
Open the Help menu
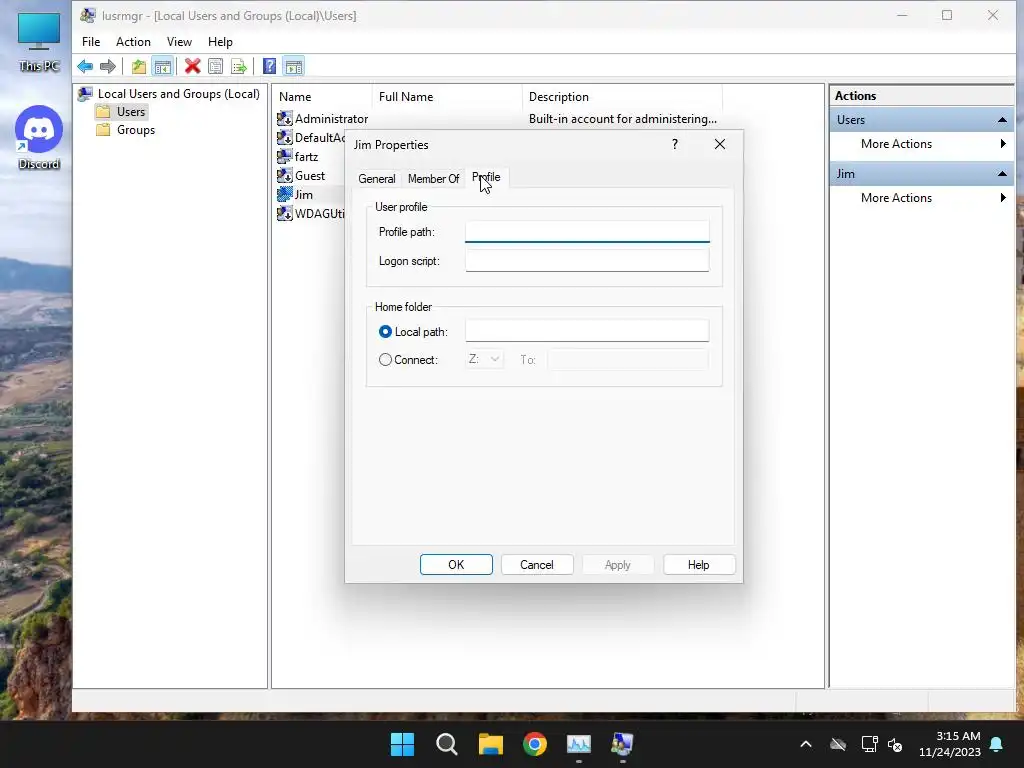point(220,42)
